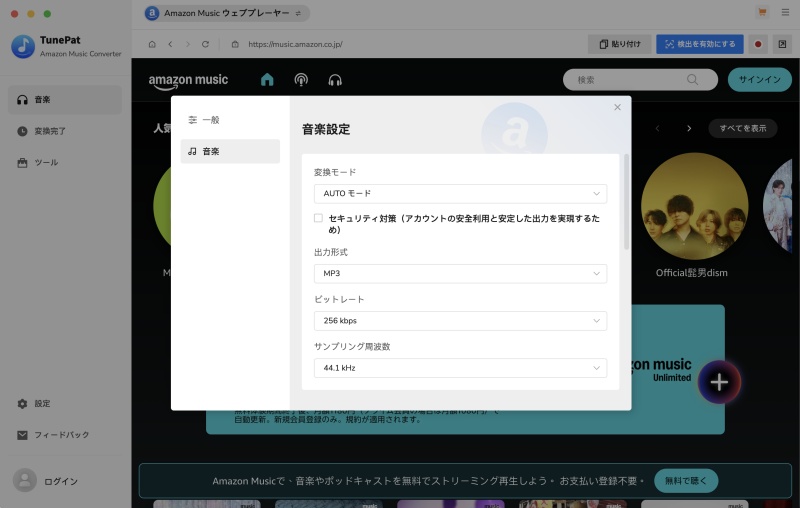800x508 pixels.
Task: Open the Official髭男dism artist thumbnail
Action: [x=694, y=206]
